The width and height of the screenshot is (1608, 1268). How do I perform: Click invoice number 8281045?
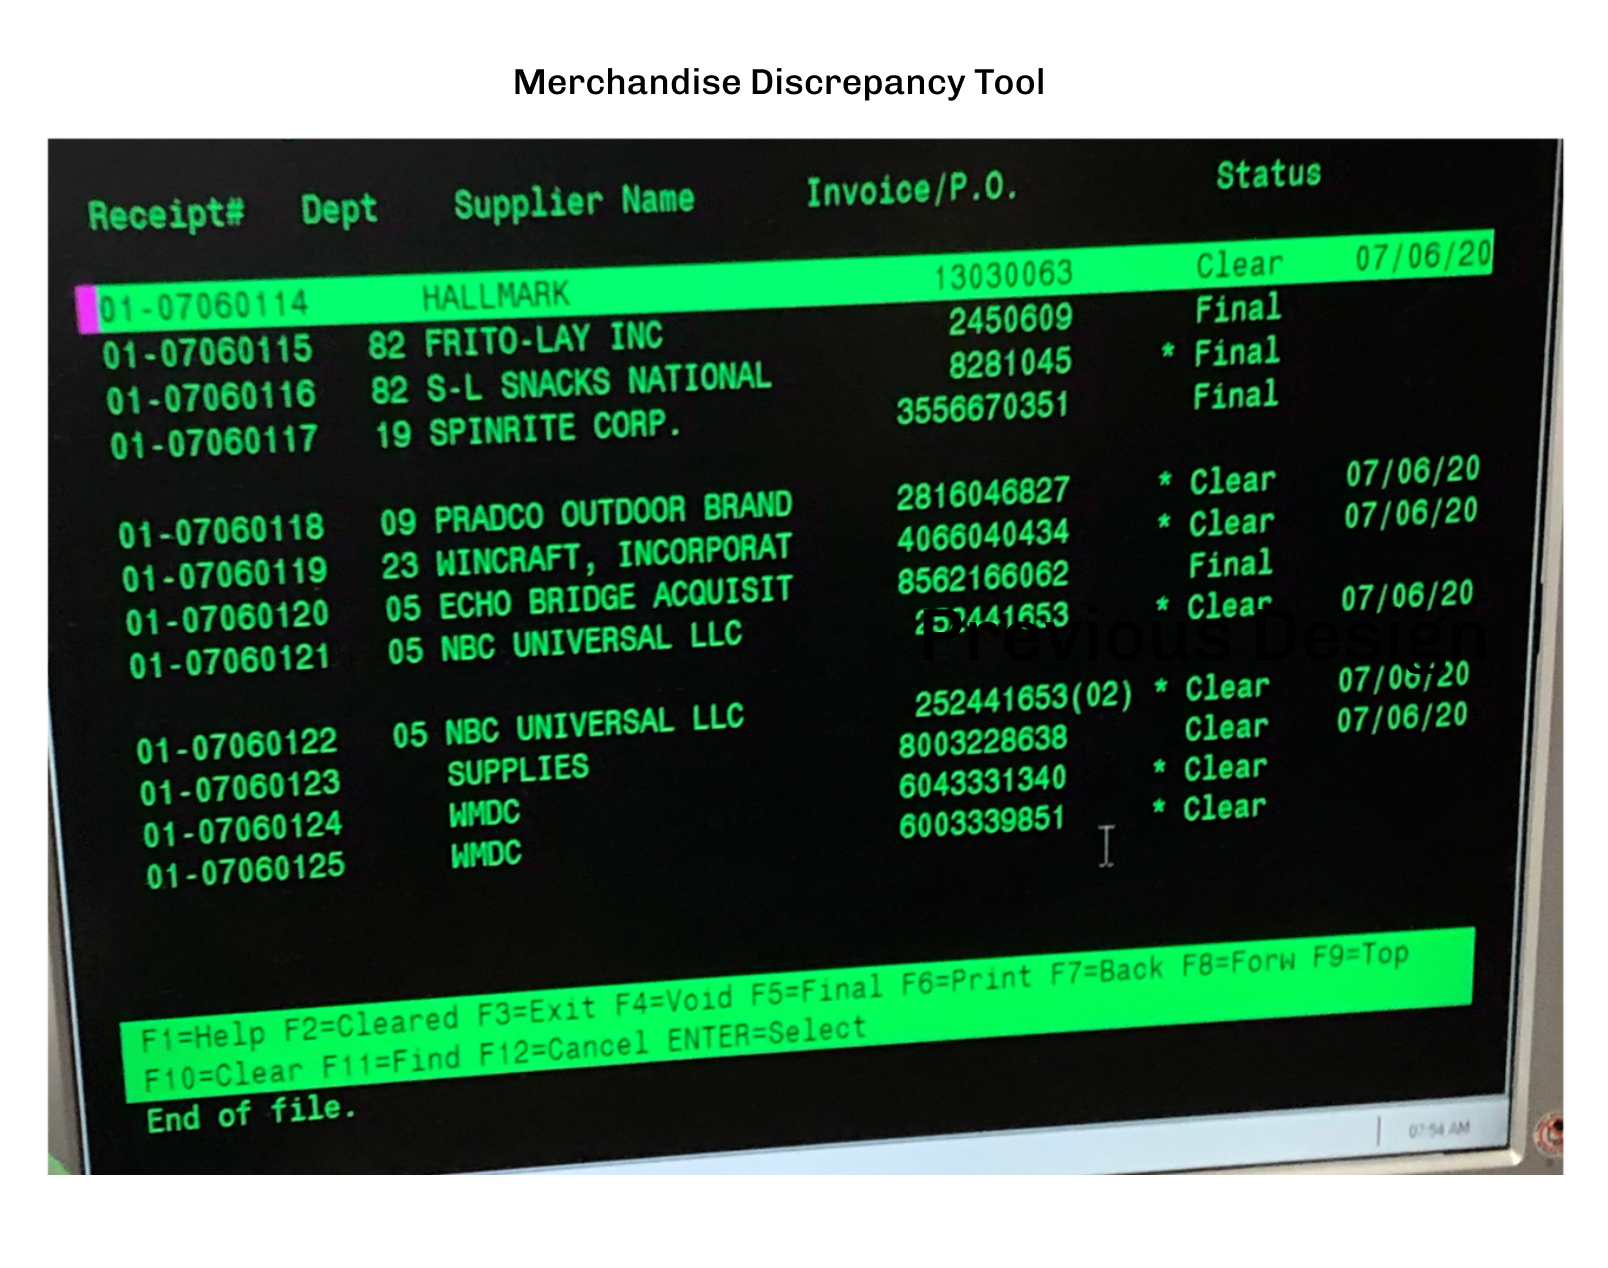point(1010,363)
